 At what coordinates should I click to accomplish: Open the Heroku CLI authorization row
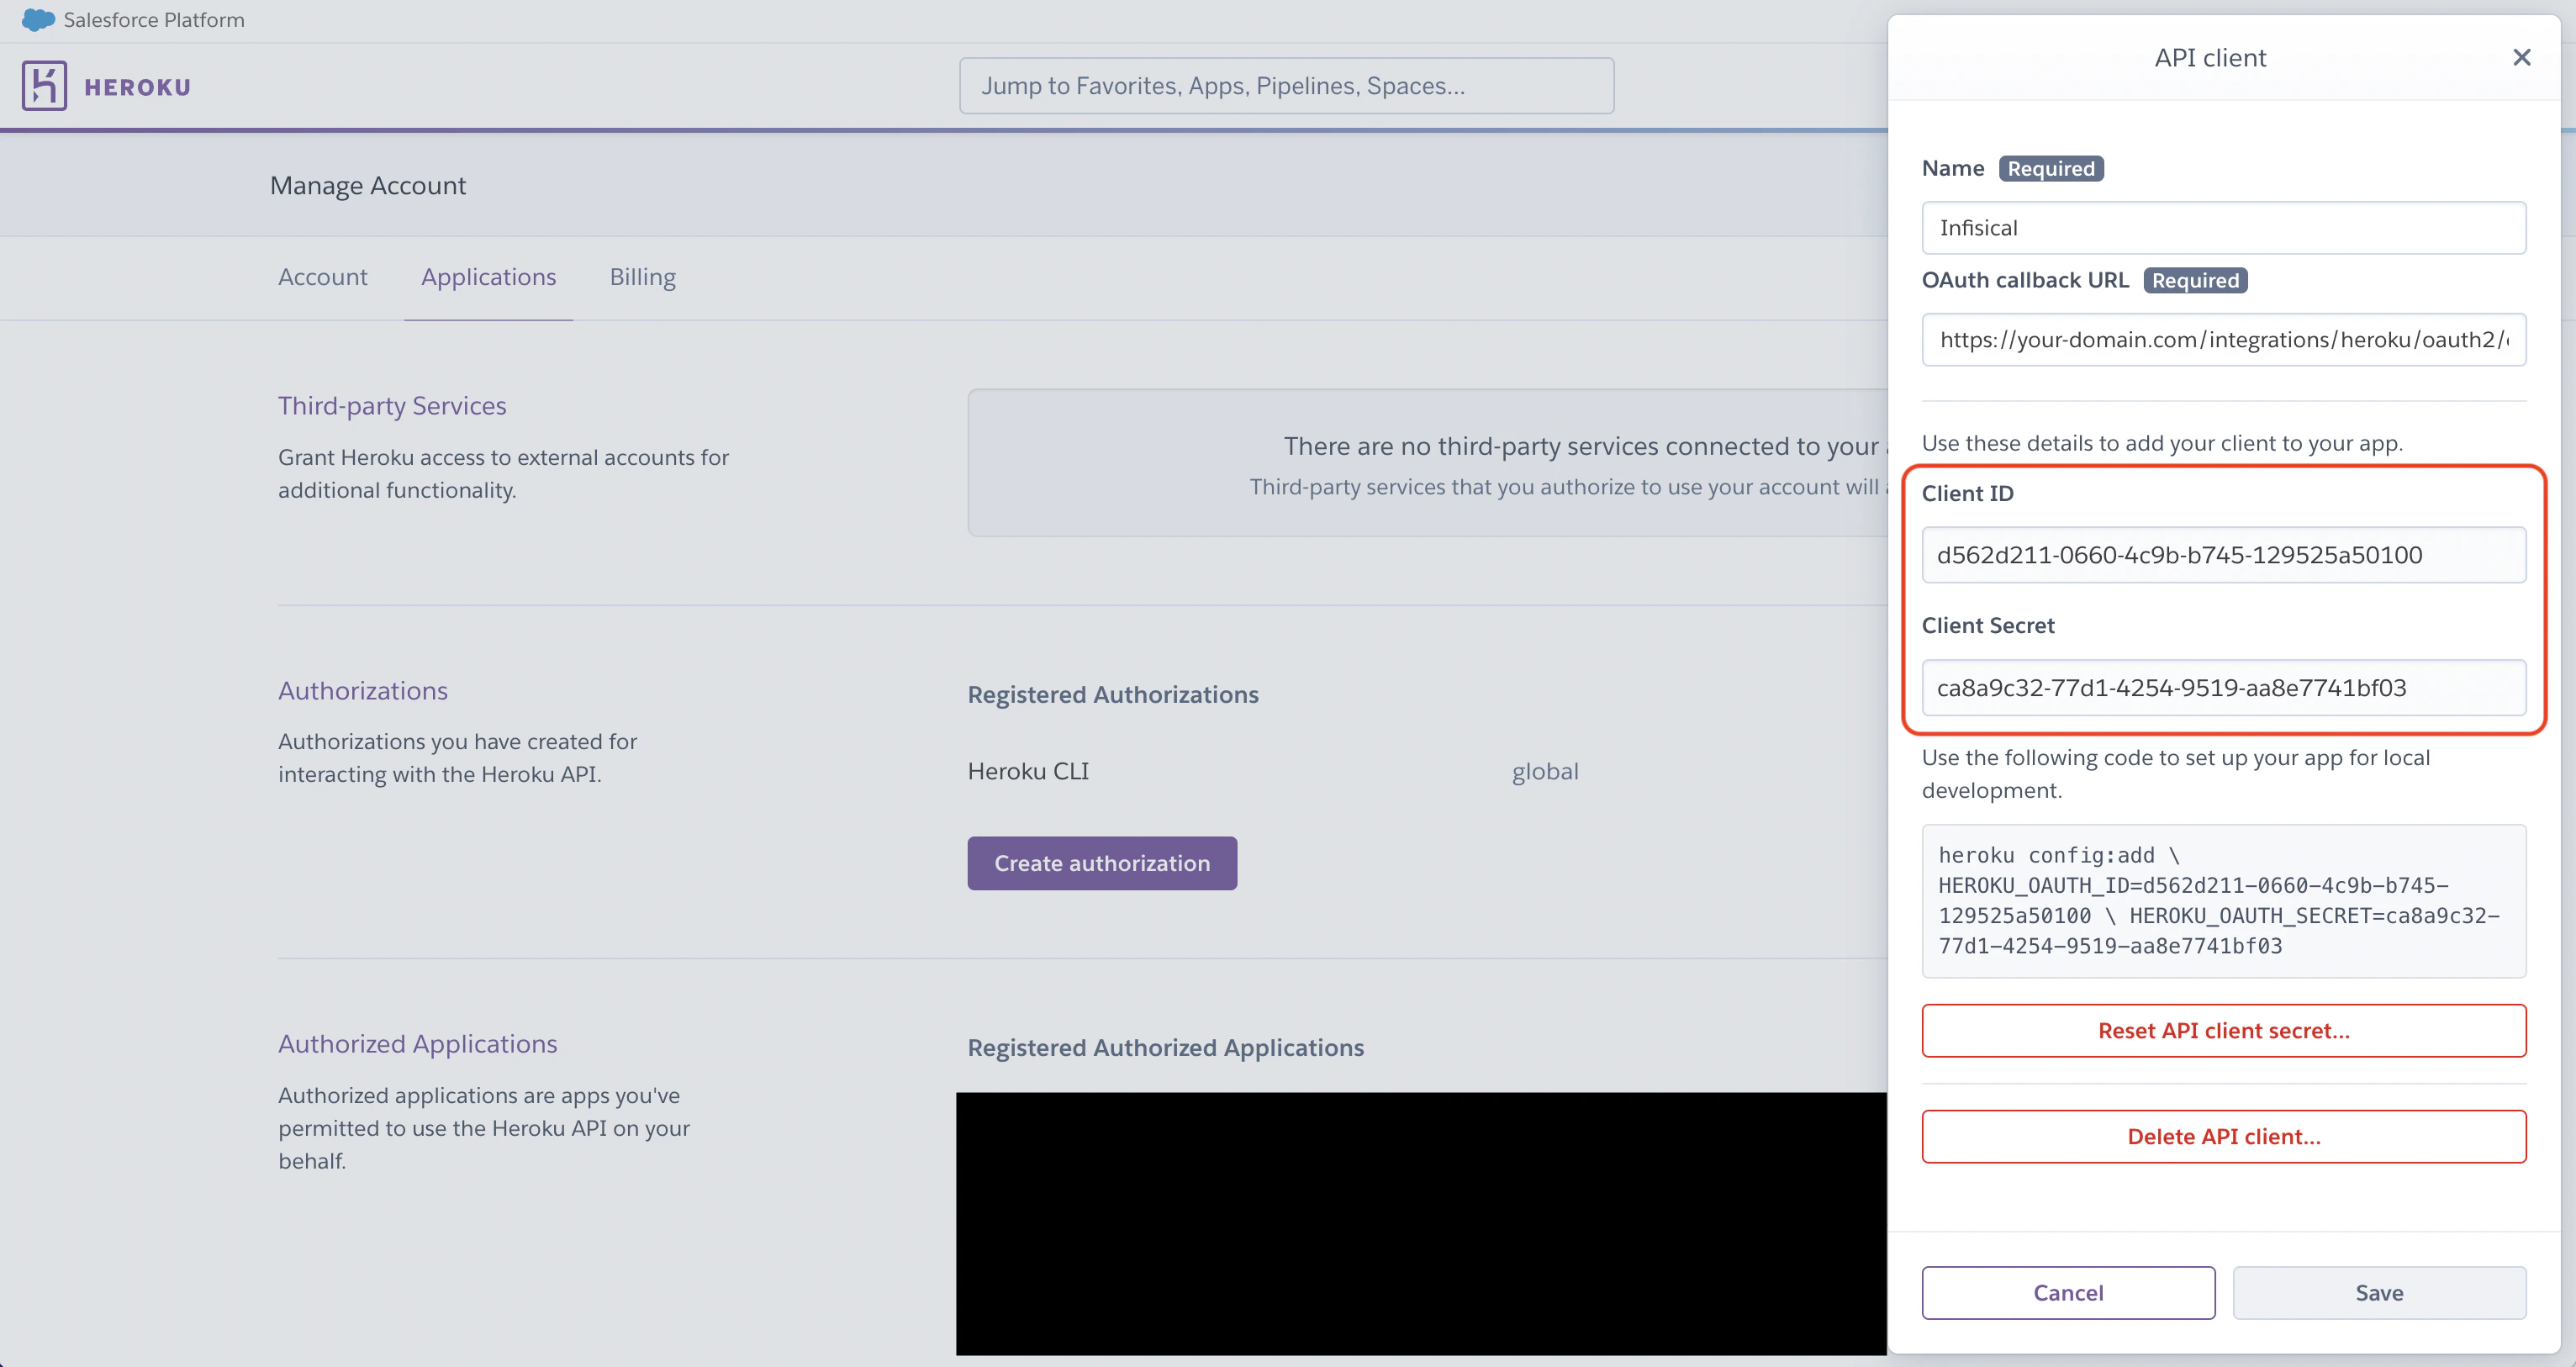(1028, 771)
